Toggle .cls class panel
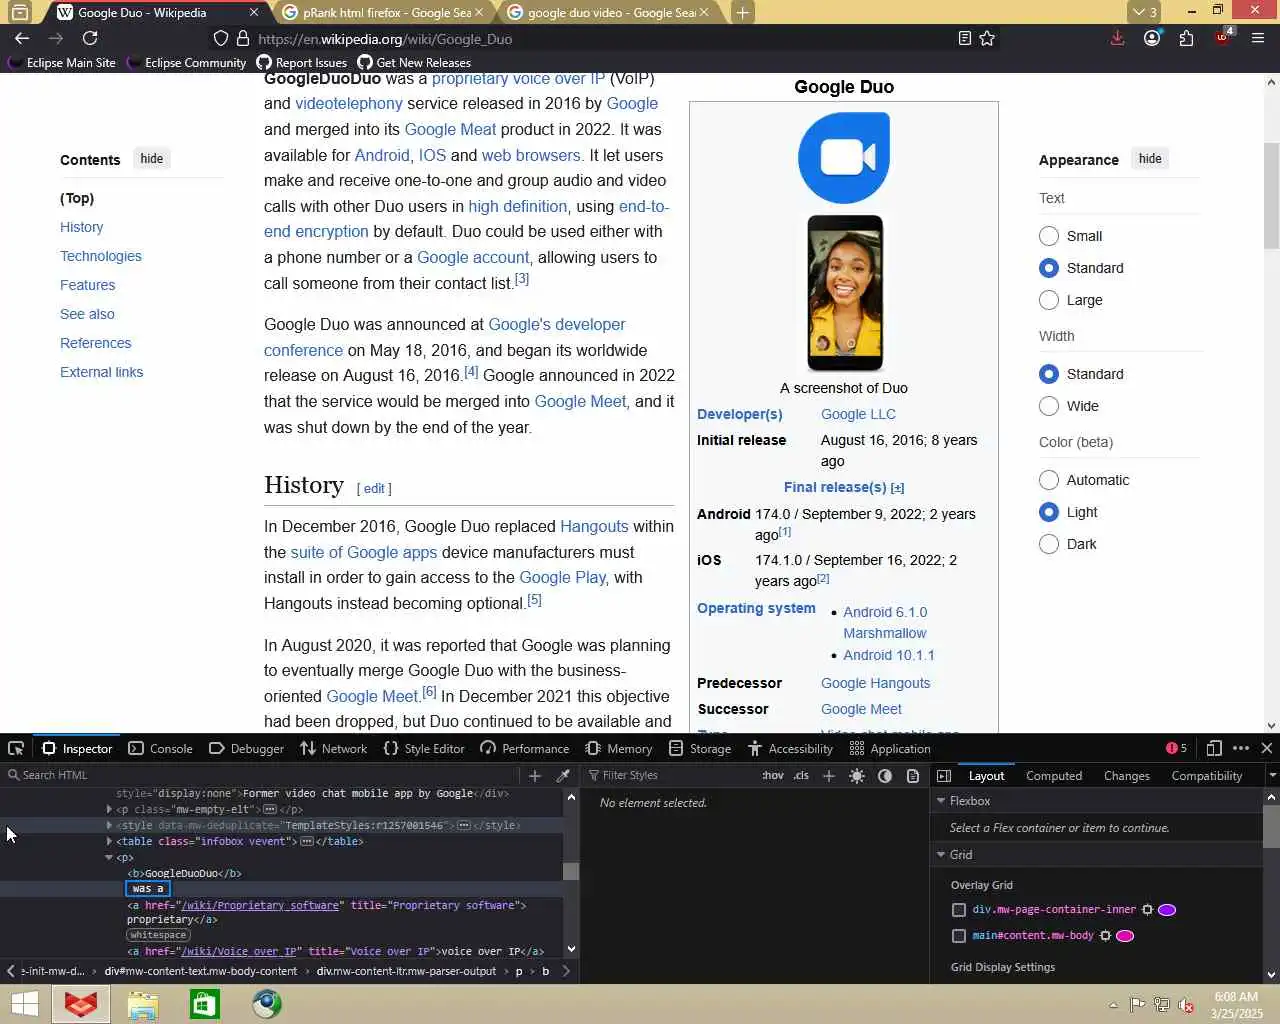Screen dimensions: 1280x1024 tap(801, 775)
